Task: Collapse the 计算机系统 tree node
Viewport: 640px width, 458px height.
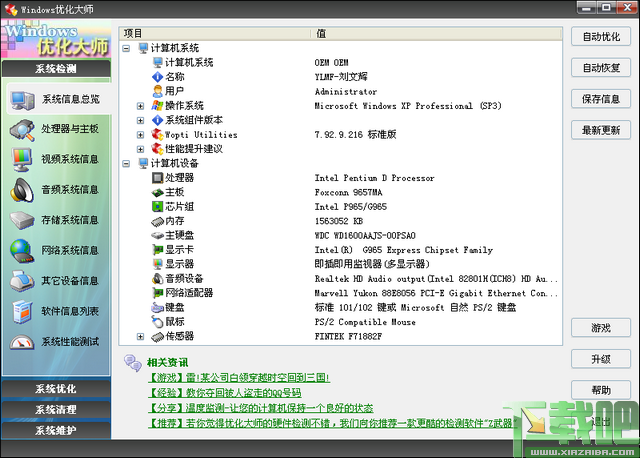Action: pyautogui.click(x=126, y=48)
